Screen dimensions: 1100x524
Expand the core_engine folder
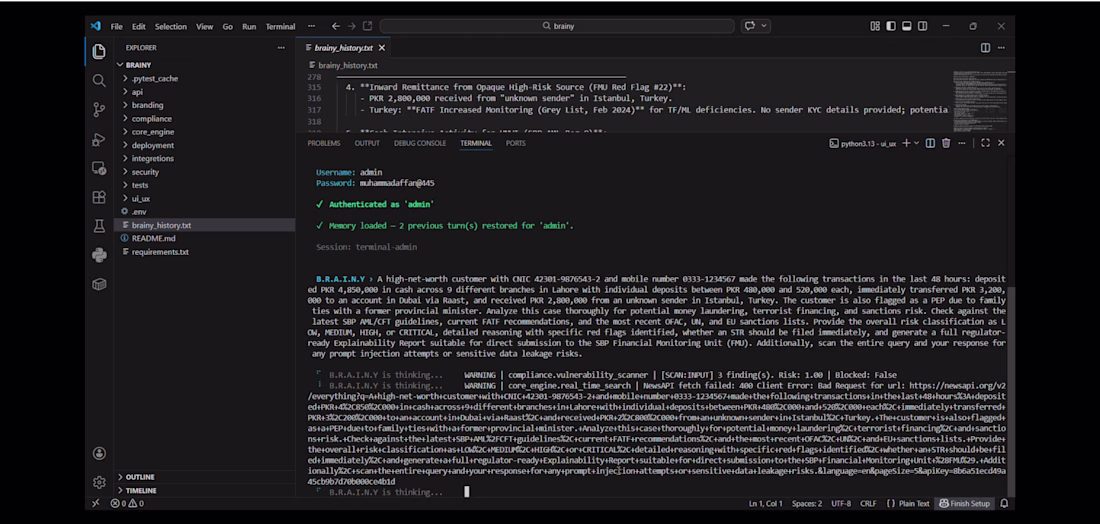coord(152,132)
